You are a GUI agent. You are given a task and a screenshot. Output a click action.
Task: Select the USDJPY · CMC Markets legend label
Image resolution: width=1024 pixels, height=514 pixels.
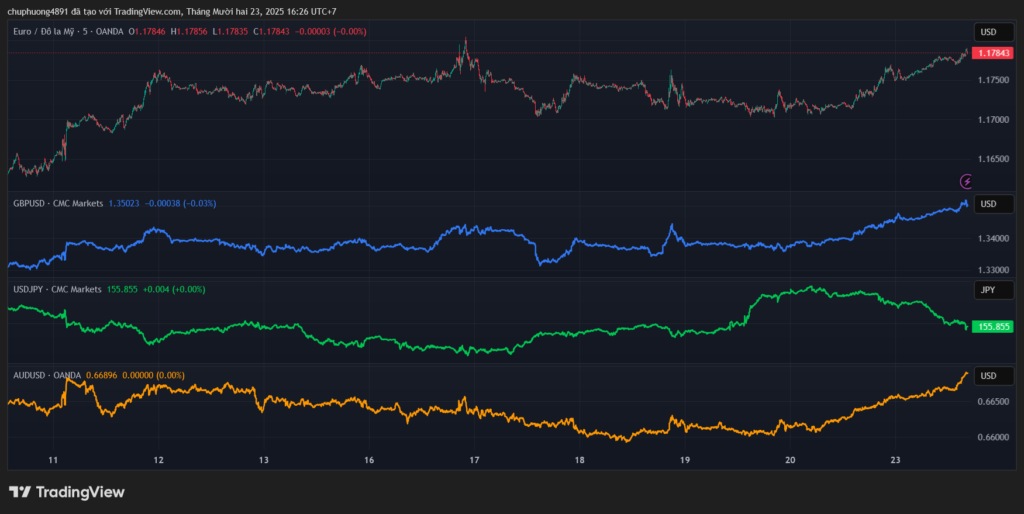[x=57, y=289]
